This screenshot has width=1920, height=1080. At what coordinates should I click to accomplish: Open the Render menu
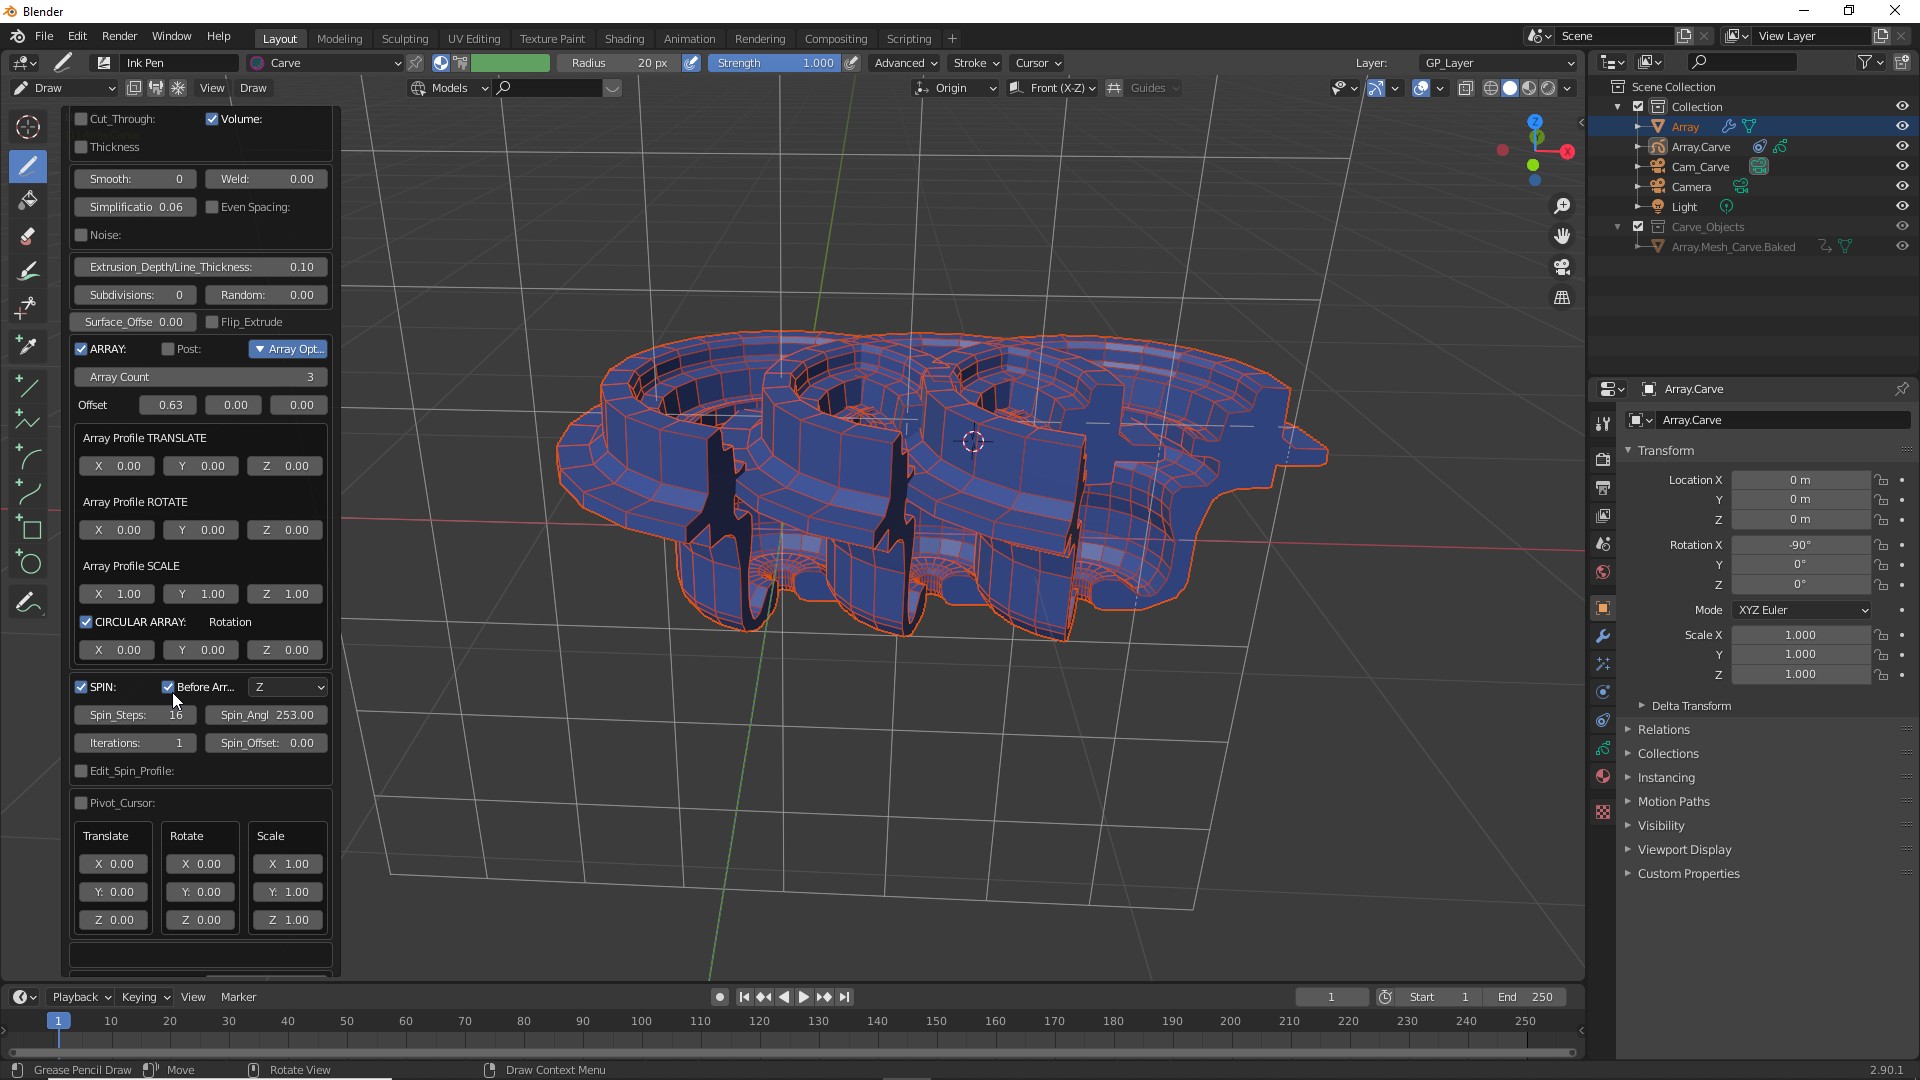[x=119, y=36]
